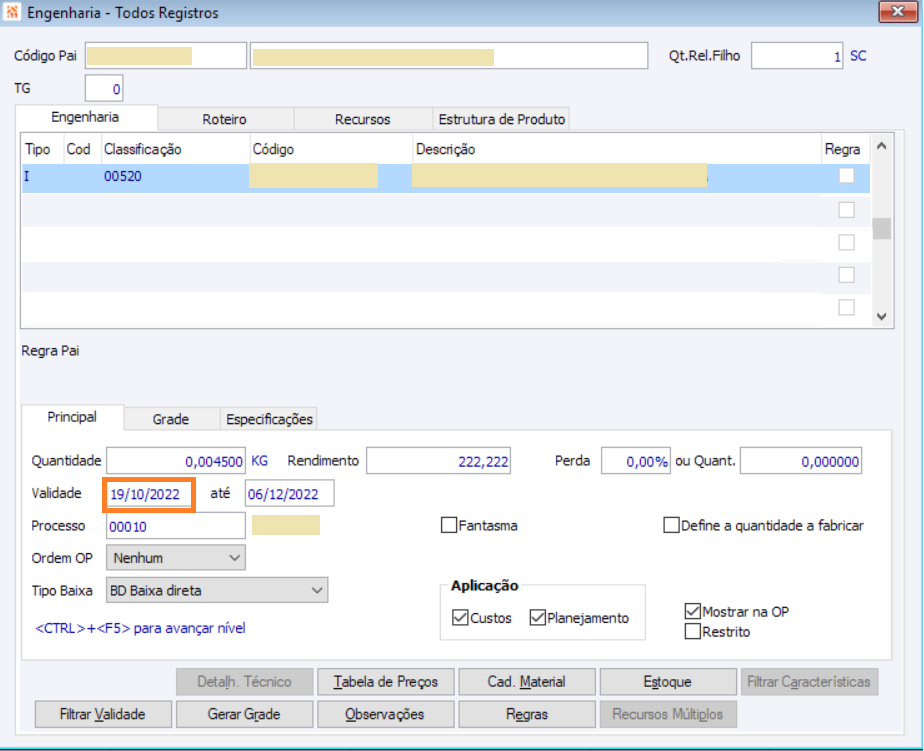The image size is (924, 751).
Task: Check the Fantasma checkbox
Action: tap(449, 525)
